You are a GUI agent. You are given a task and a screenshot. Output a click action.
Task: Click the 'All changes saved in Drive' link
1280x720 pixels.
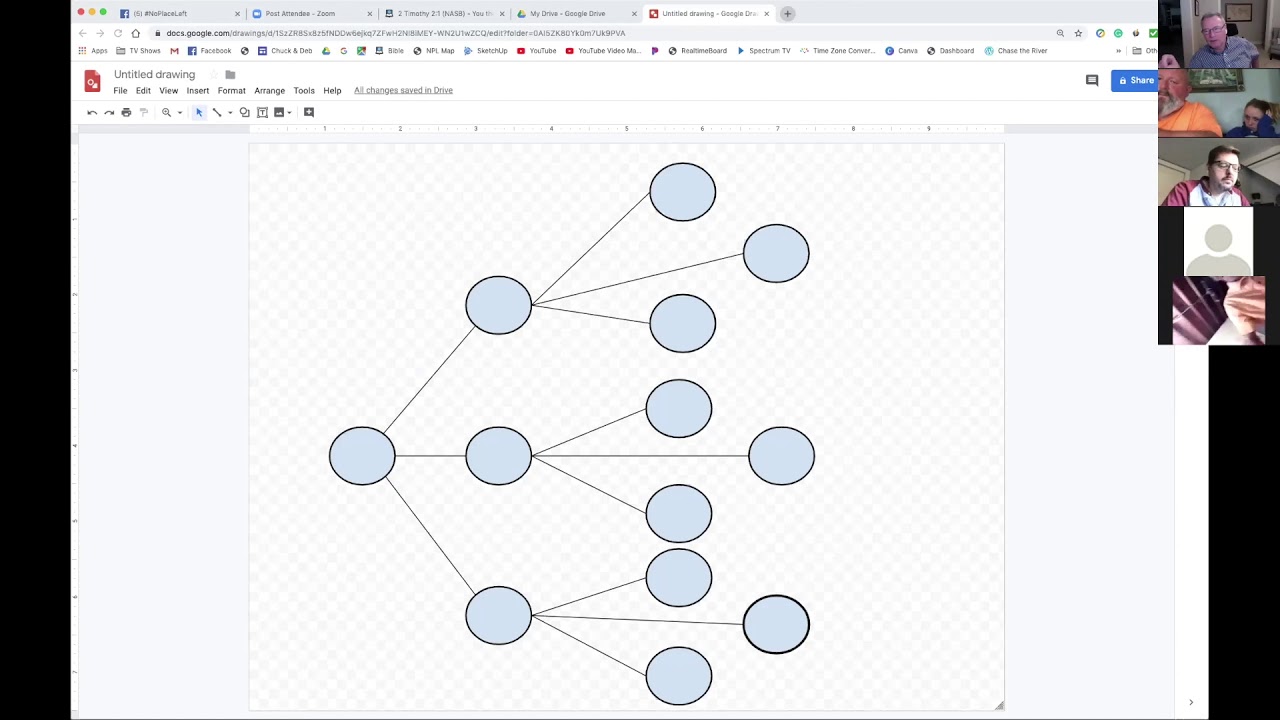403,90
